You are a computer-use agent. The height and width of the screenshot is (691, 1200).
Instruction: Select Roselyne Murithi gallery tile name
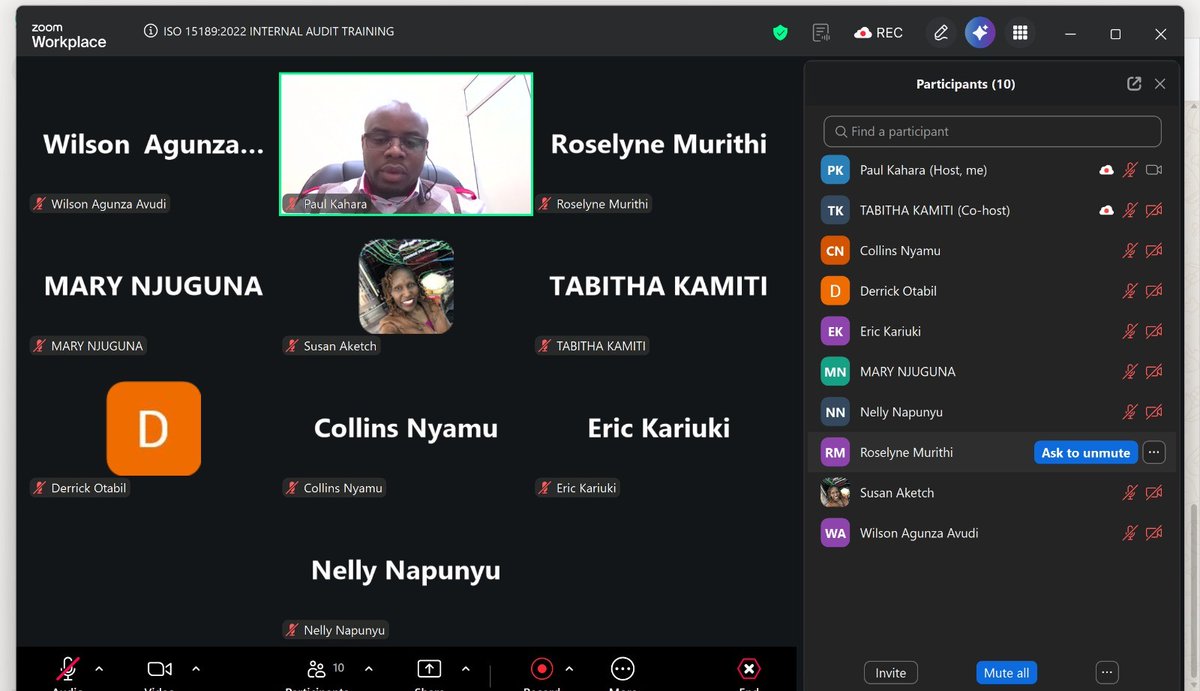[659, 144]
